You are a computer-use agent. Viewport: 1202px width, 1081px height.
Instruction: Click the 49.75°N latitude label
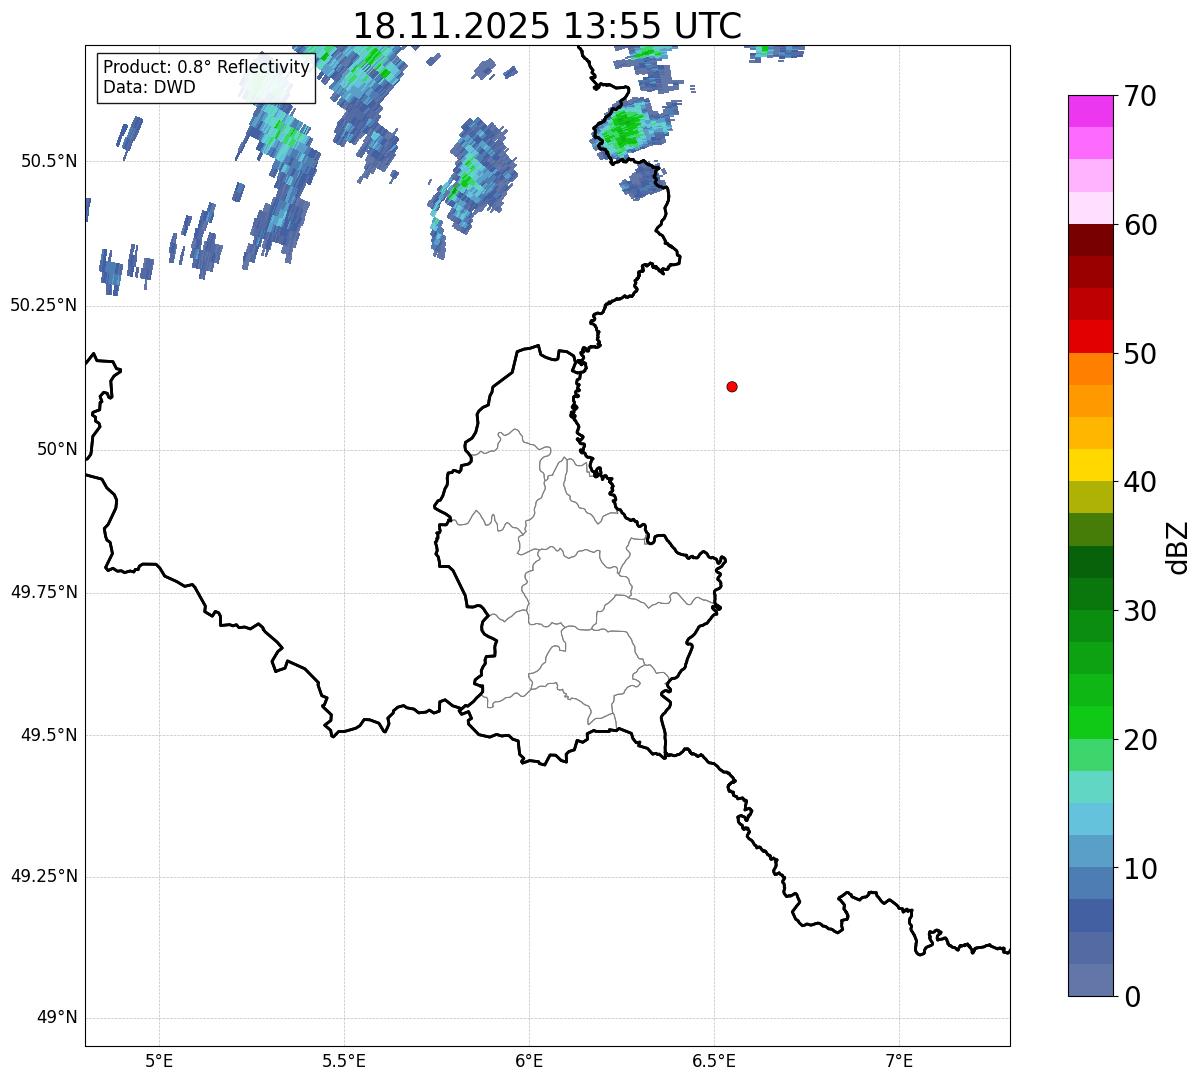pyautogui.click(x=44, y=592)
